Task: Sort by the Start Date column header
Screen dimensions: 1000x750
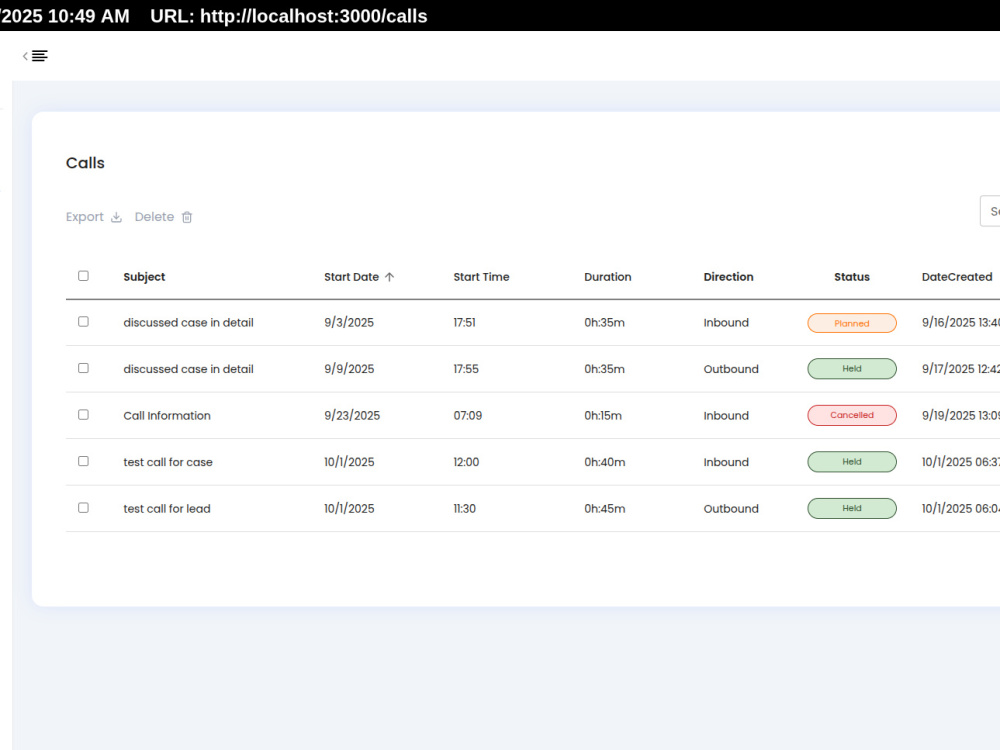Action: click(x=351, y=277)
